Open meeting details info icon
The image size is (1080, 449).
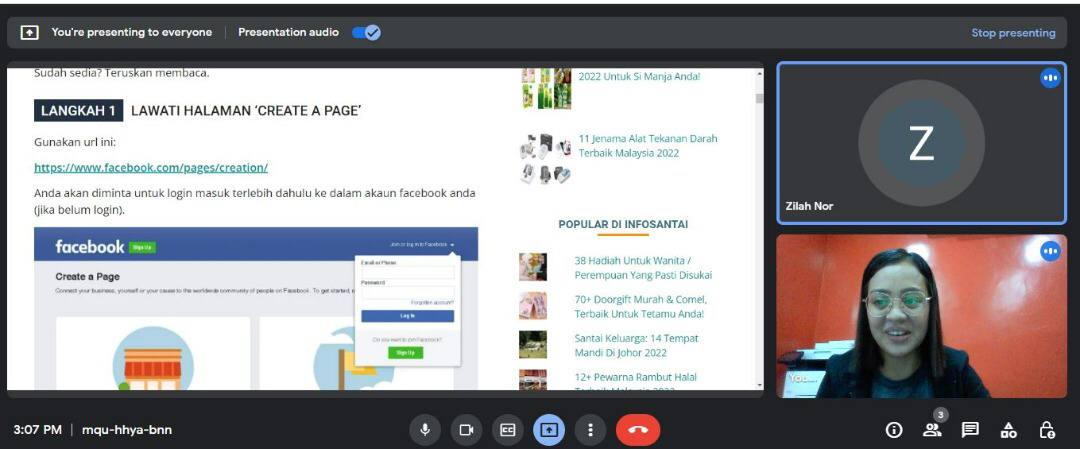(894, 430)
